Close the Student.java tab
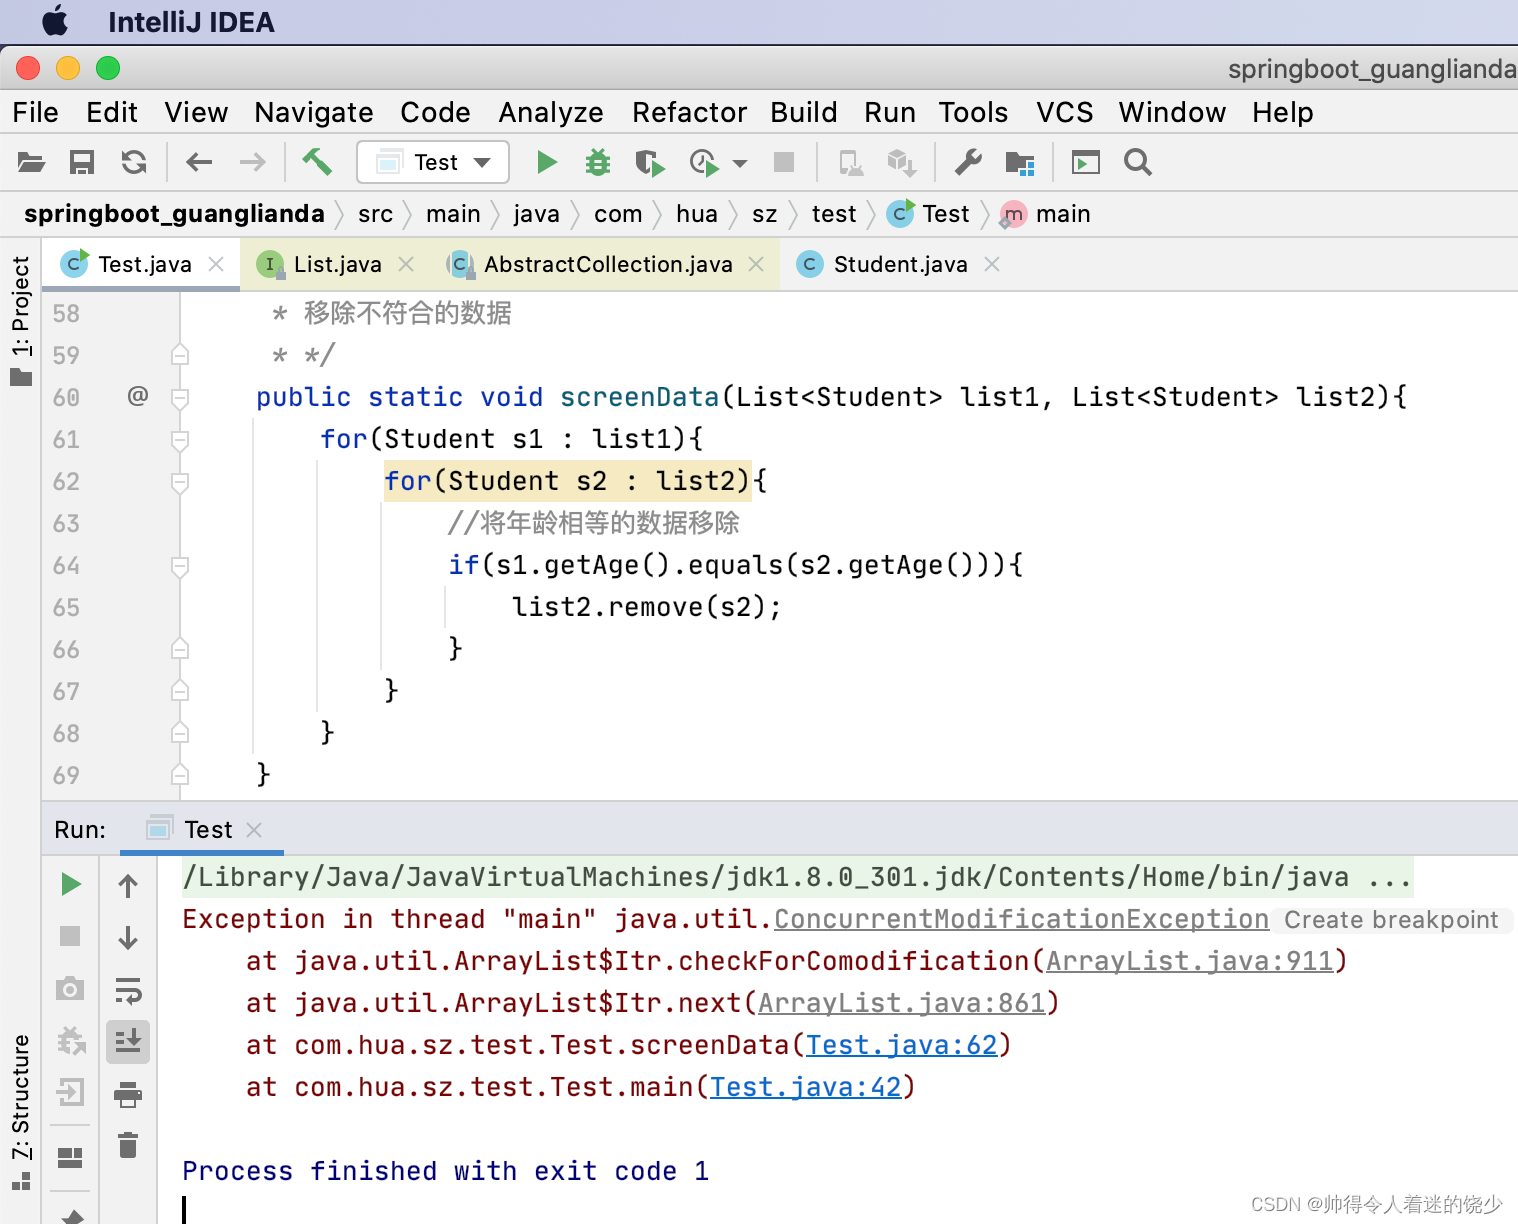1518x1224 pixels. [992, 264]
